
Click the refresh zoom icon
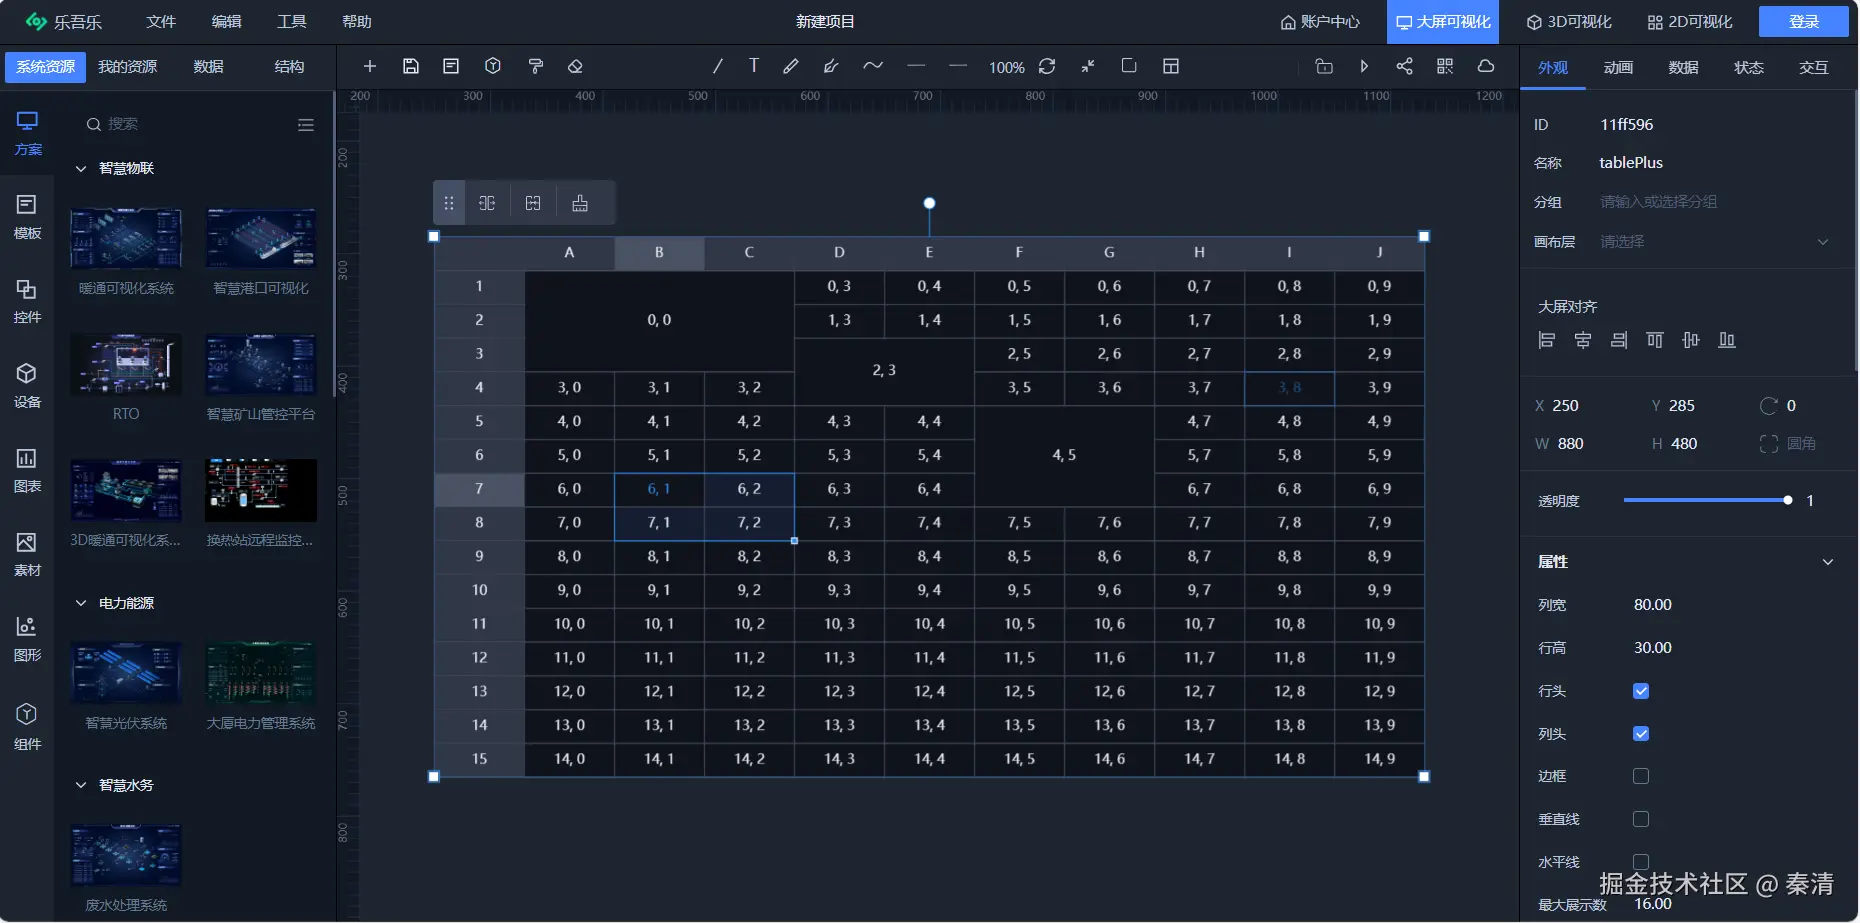point(1047,66)
